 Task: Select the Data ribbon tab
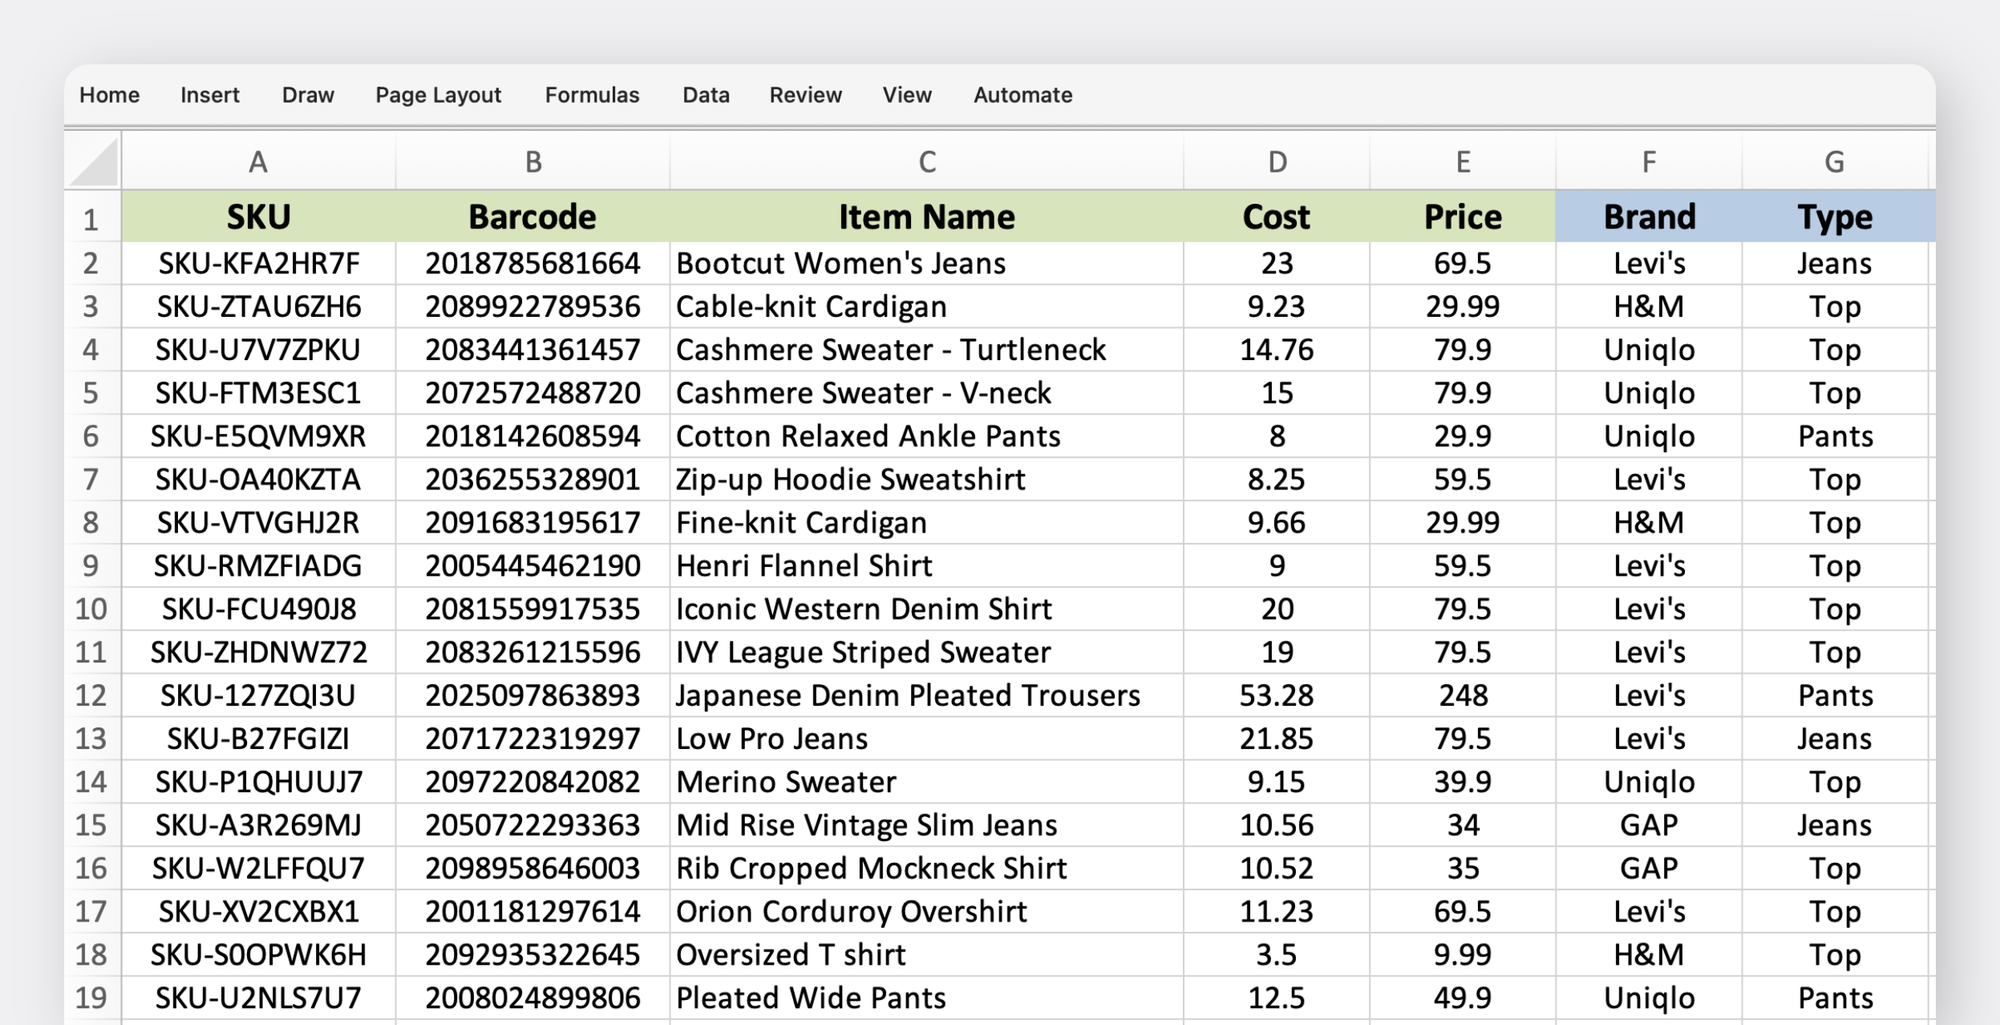tap(706, 95)
